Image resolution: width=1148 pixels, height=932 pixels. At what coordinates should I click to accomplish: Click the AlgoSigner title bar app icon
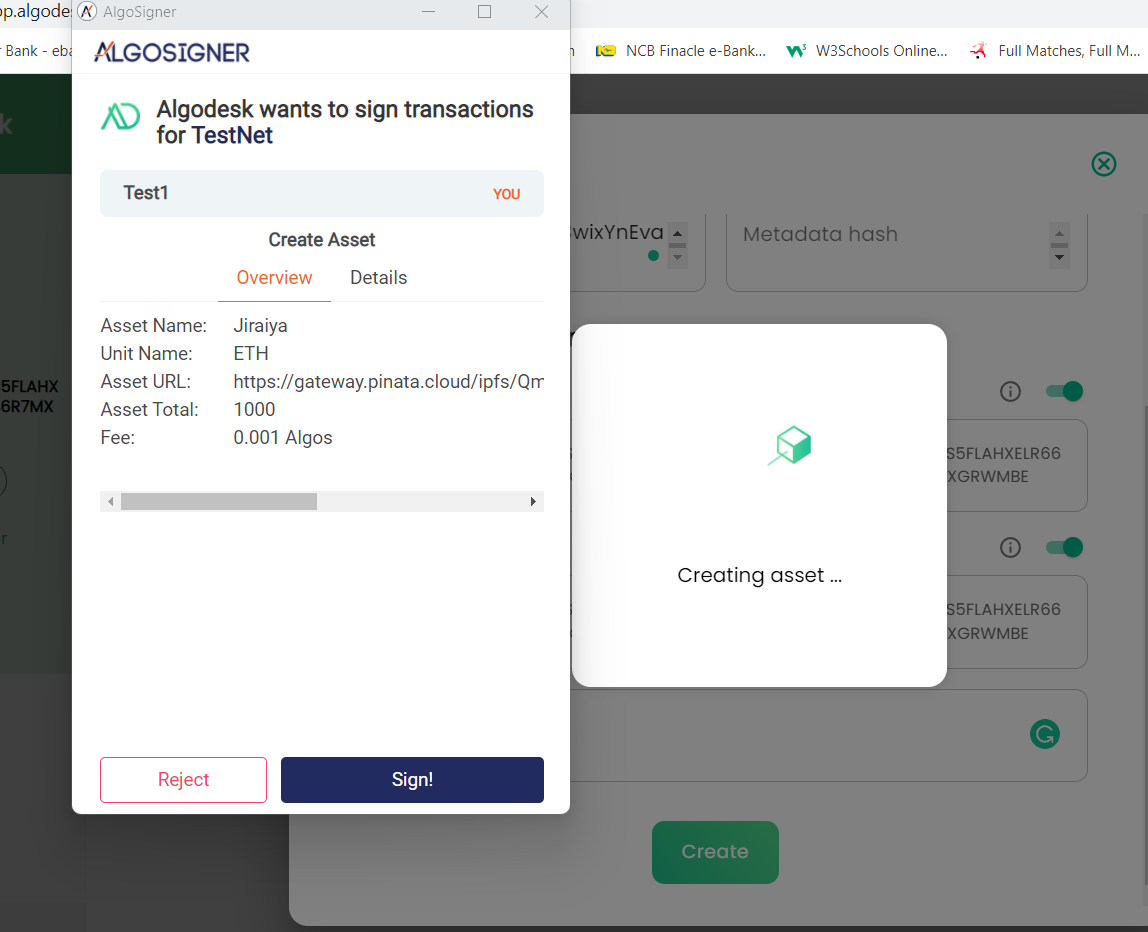click(x=87, y=11)
